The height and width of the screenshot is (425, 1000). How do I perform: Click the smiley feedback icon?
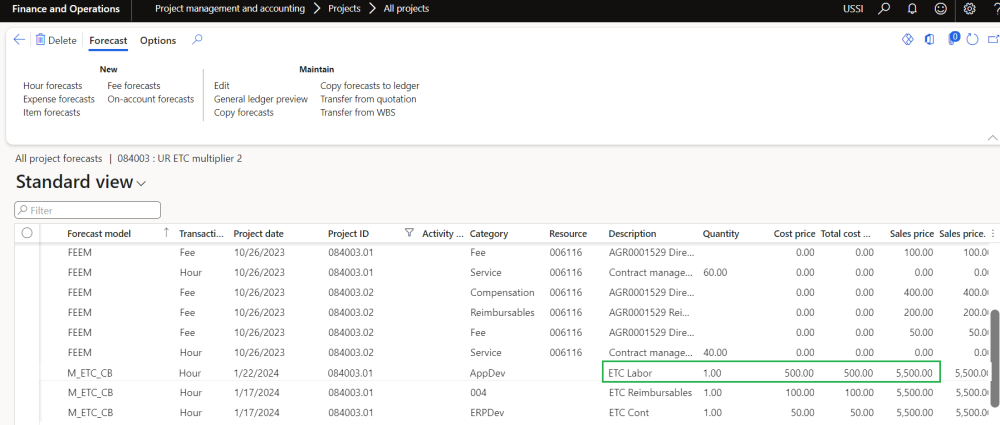pyautogui.click(x=940, y=9)
